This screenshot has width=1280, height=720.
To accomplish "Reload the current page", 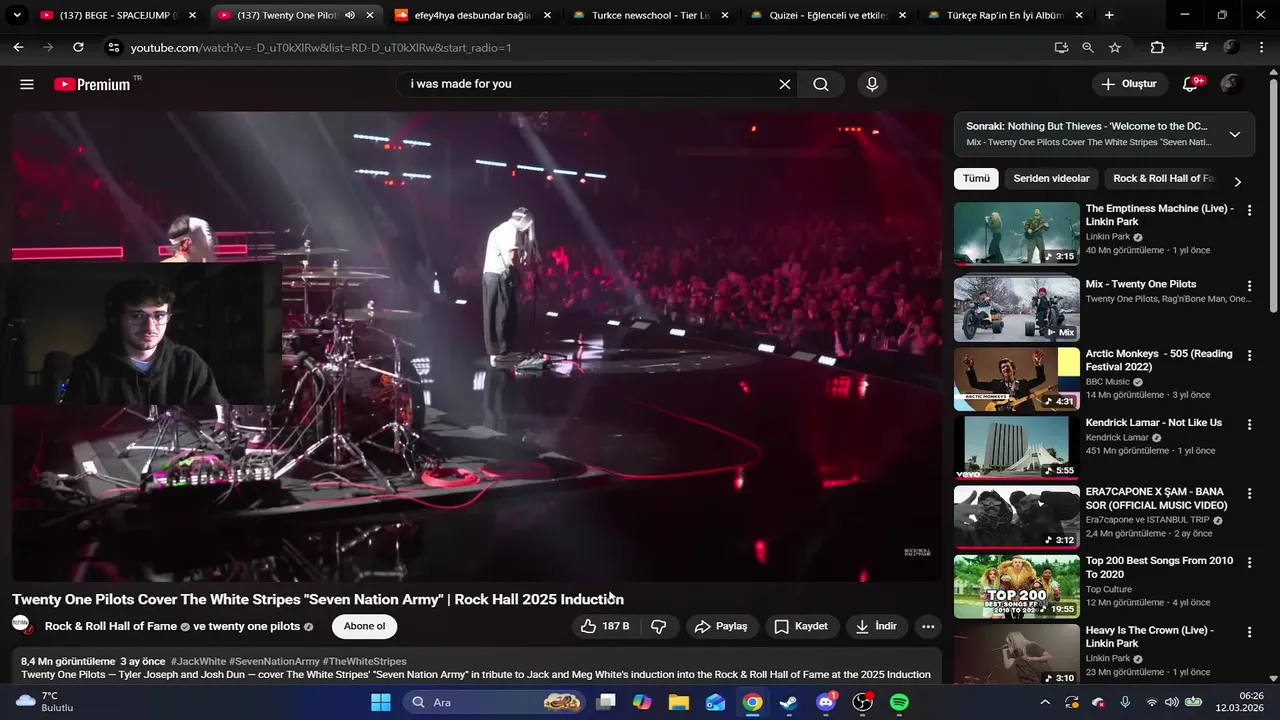I will click(78, 47).
